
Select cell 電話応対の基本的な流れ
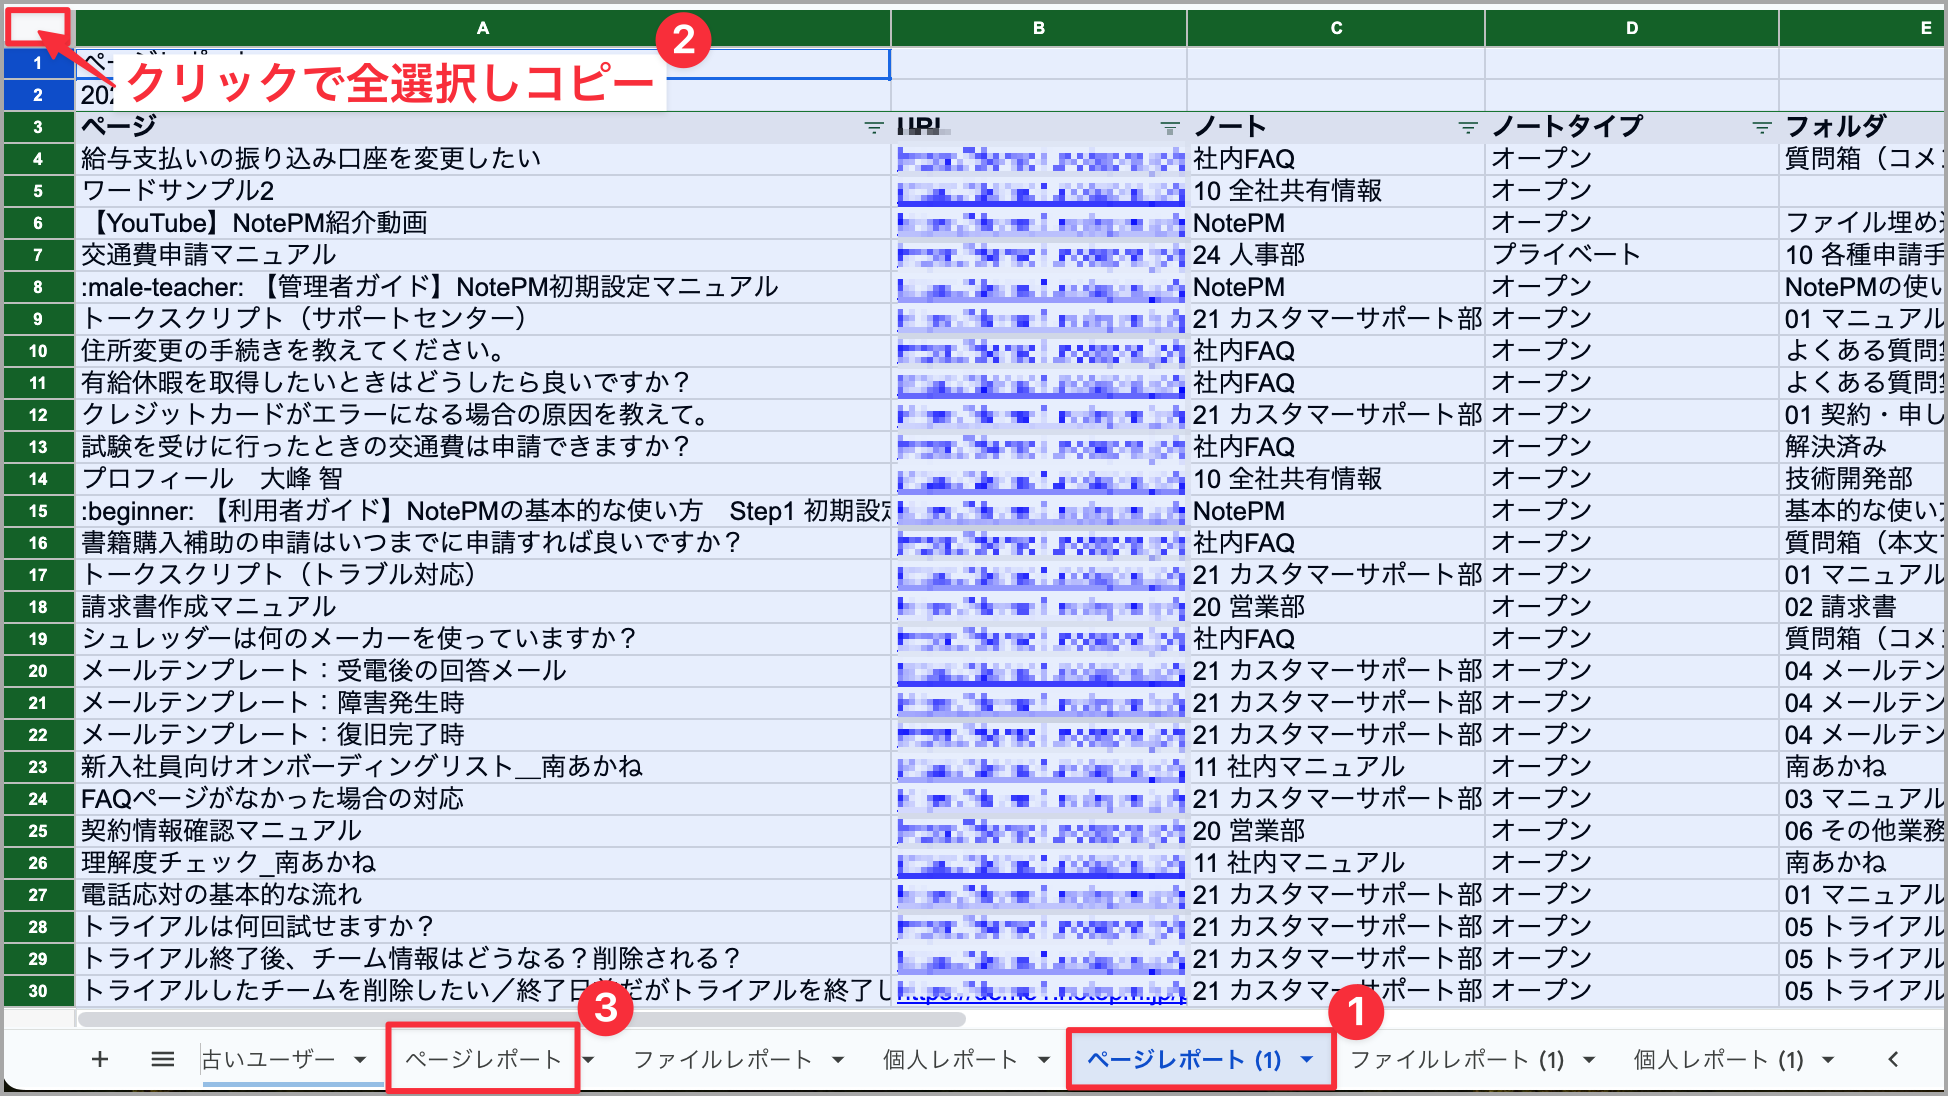coord(483,895)
